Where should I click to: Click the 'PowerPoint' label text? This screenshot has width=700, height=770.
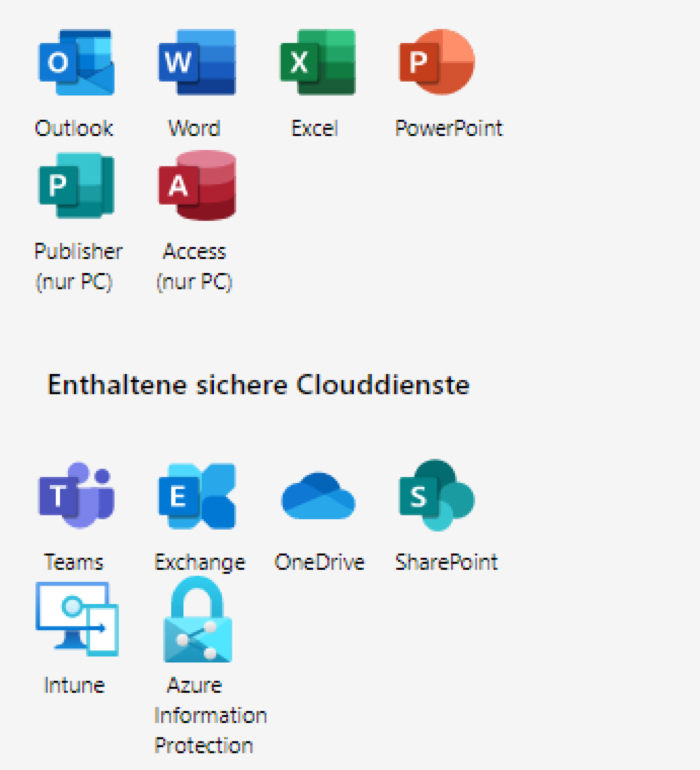point(449,129)
